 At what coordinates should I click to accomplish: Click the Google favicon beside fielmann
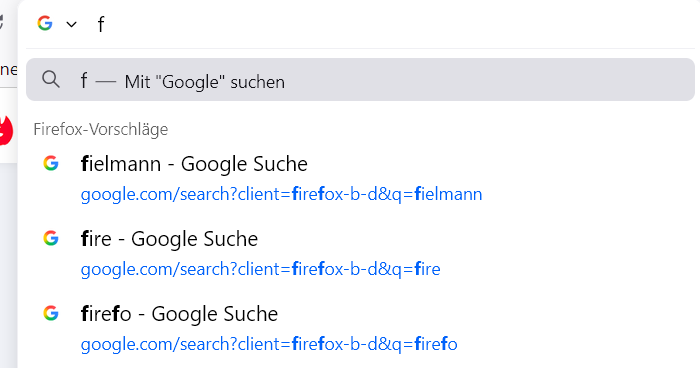(51, 163)
